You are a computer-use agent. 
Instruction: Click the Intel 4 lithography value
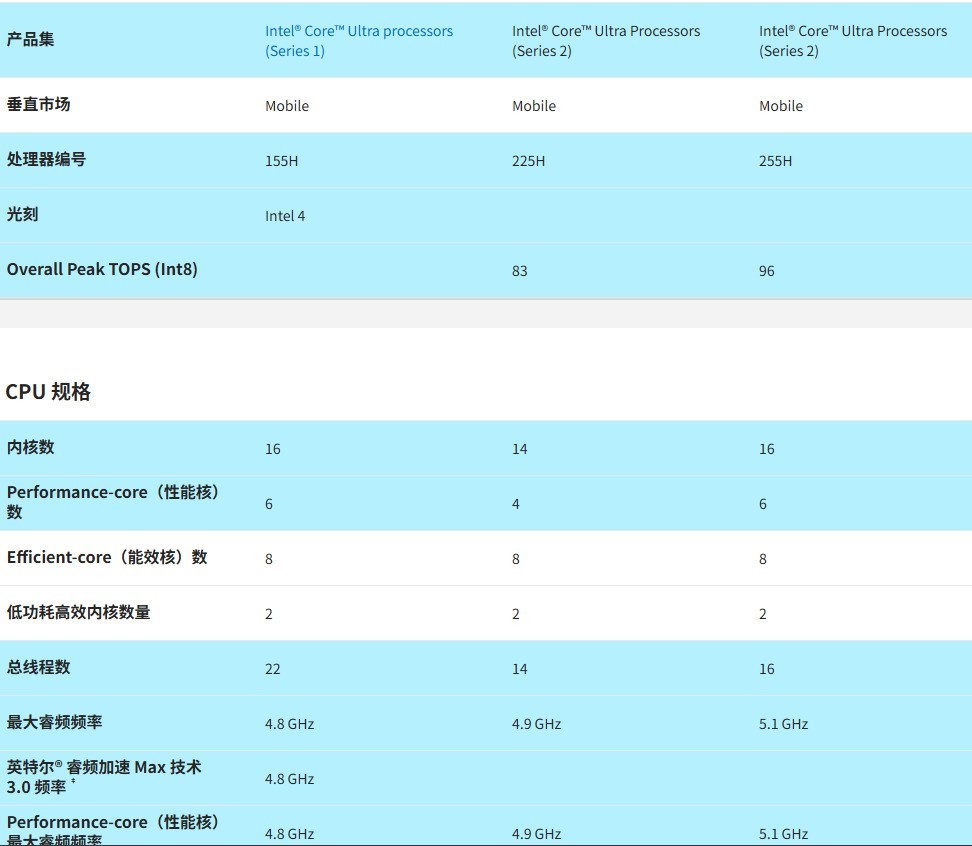click(285, 216)
